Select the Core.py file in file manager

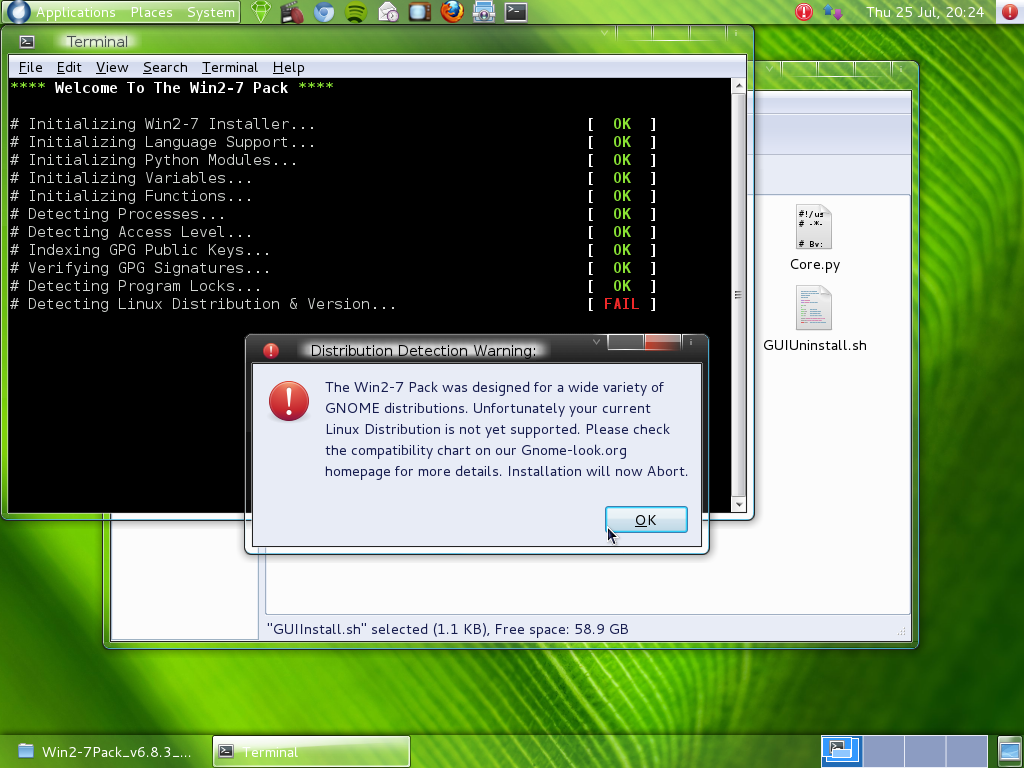pyautogui.click(x=814, y=238)
